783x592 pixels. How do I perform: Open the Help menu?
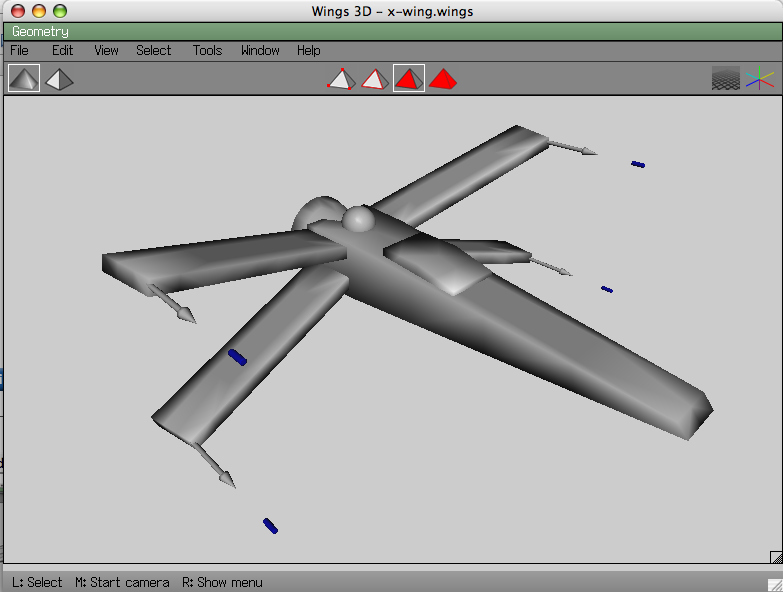pyautogui.click(x=309, y=50)
